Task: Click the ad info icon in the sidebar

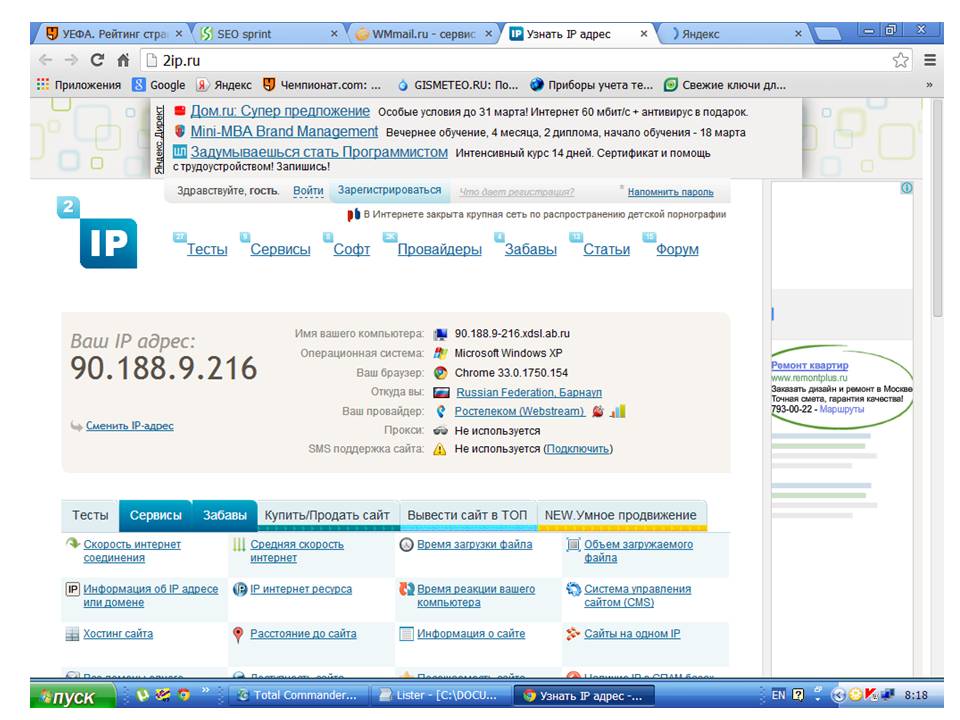Action: tap(907, 188)
